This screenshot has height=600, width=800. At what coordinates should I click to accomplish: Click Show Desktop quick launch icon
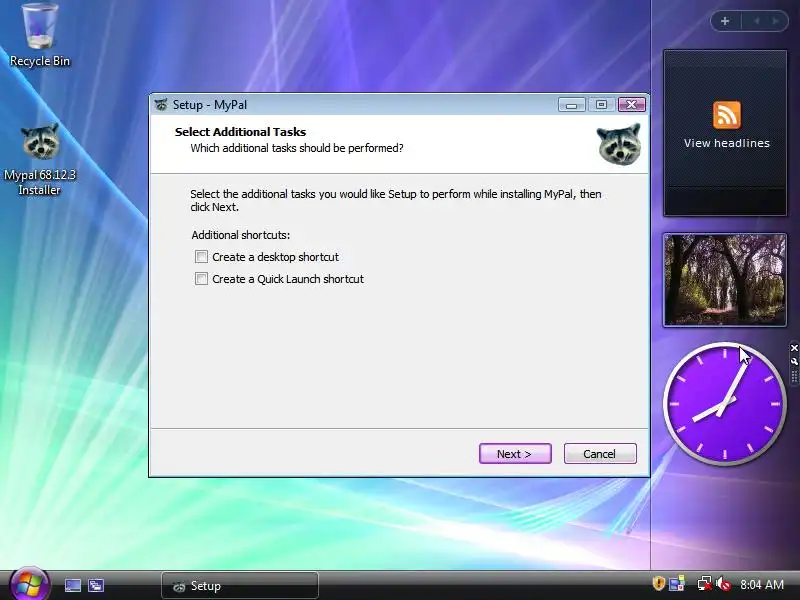coord(72,585)
